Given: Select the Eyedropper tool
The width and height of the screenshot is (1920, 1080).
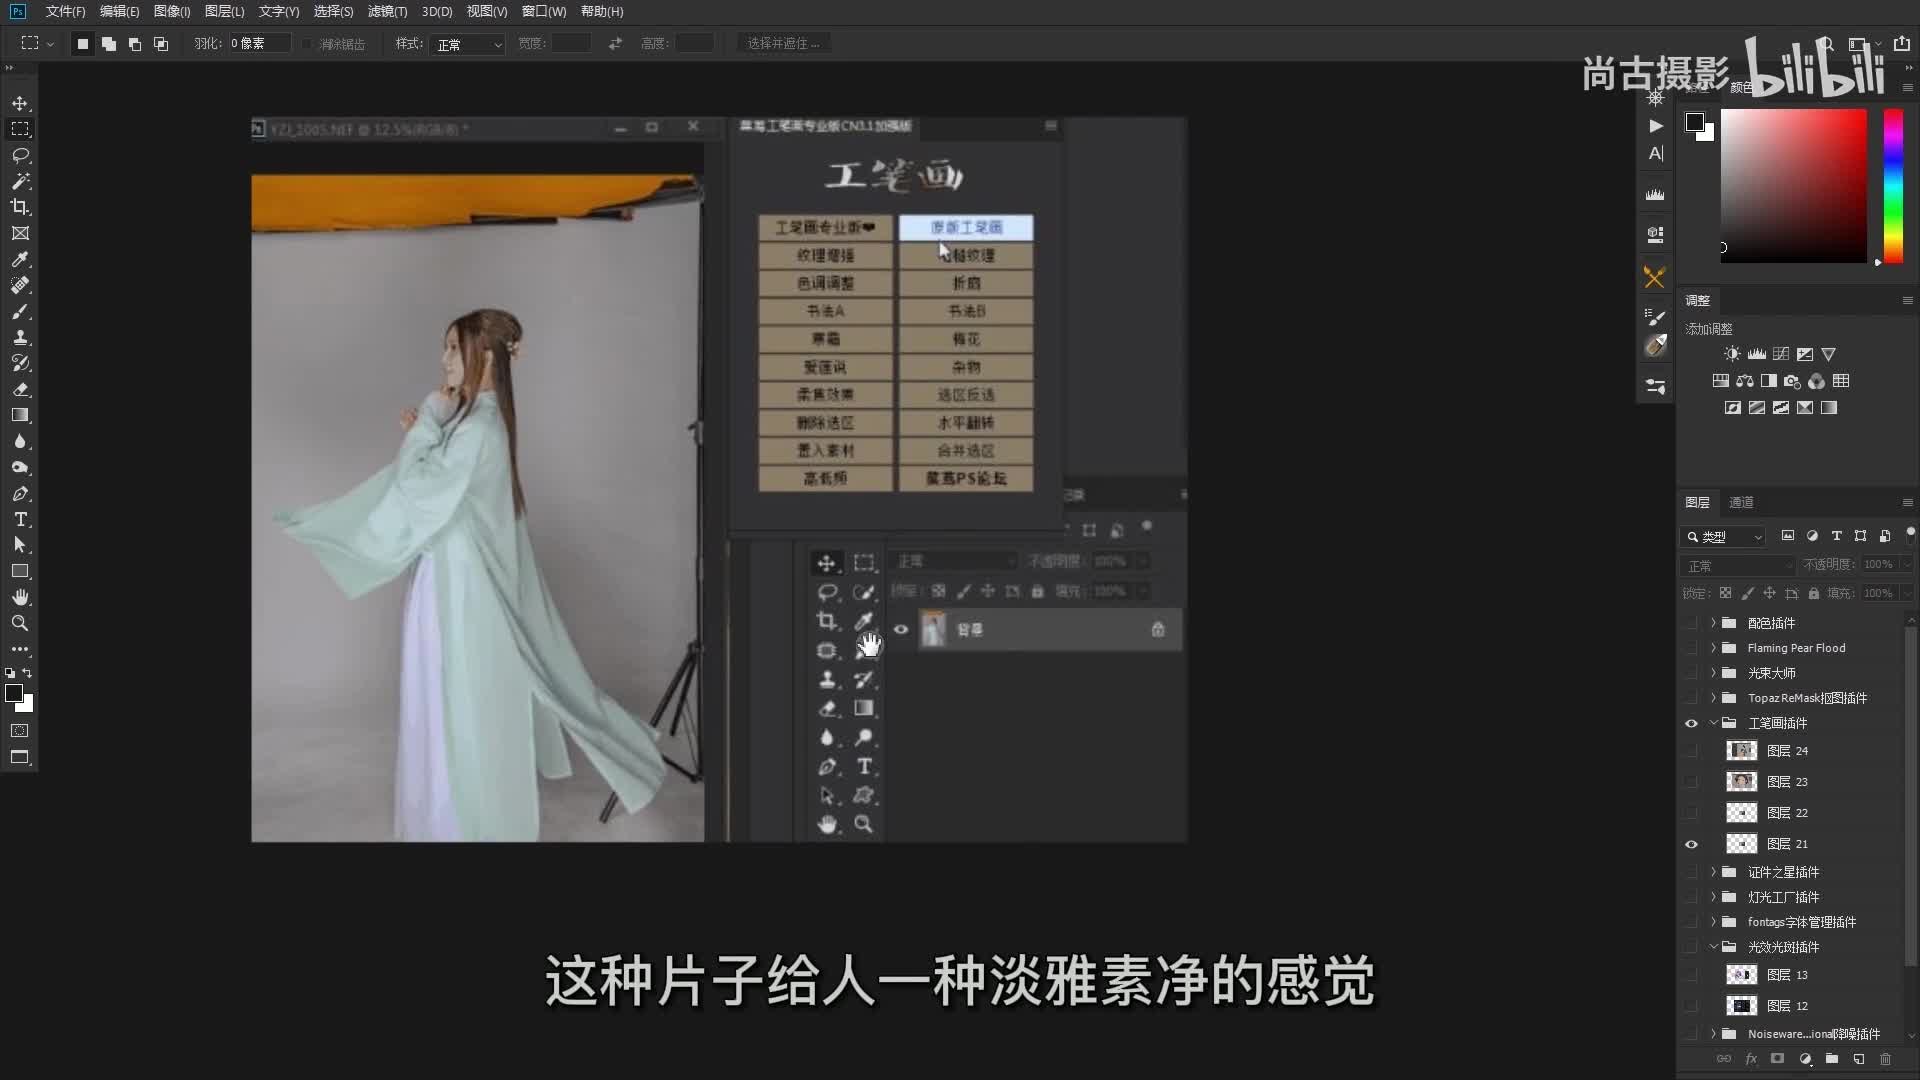Looking at the screenshot, I should tap(20, 259).
